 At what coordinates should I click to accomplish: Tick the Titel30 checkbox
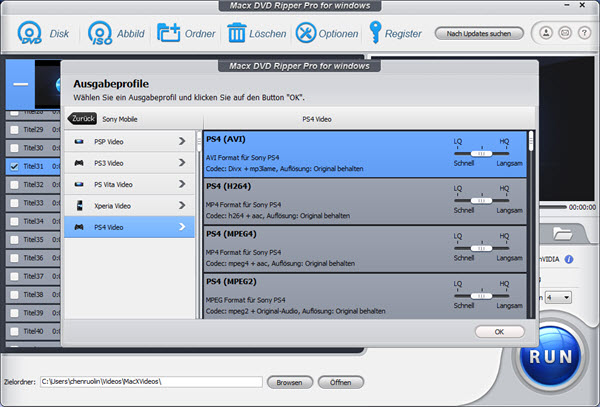[x=14, y=148]
